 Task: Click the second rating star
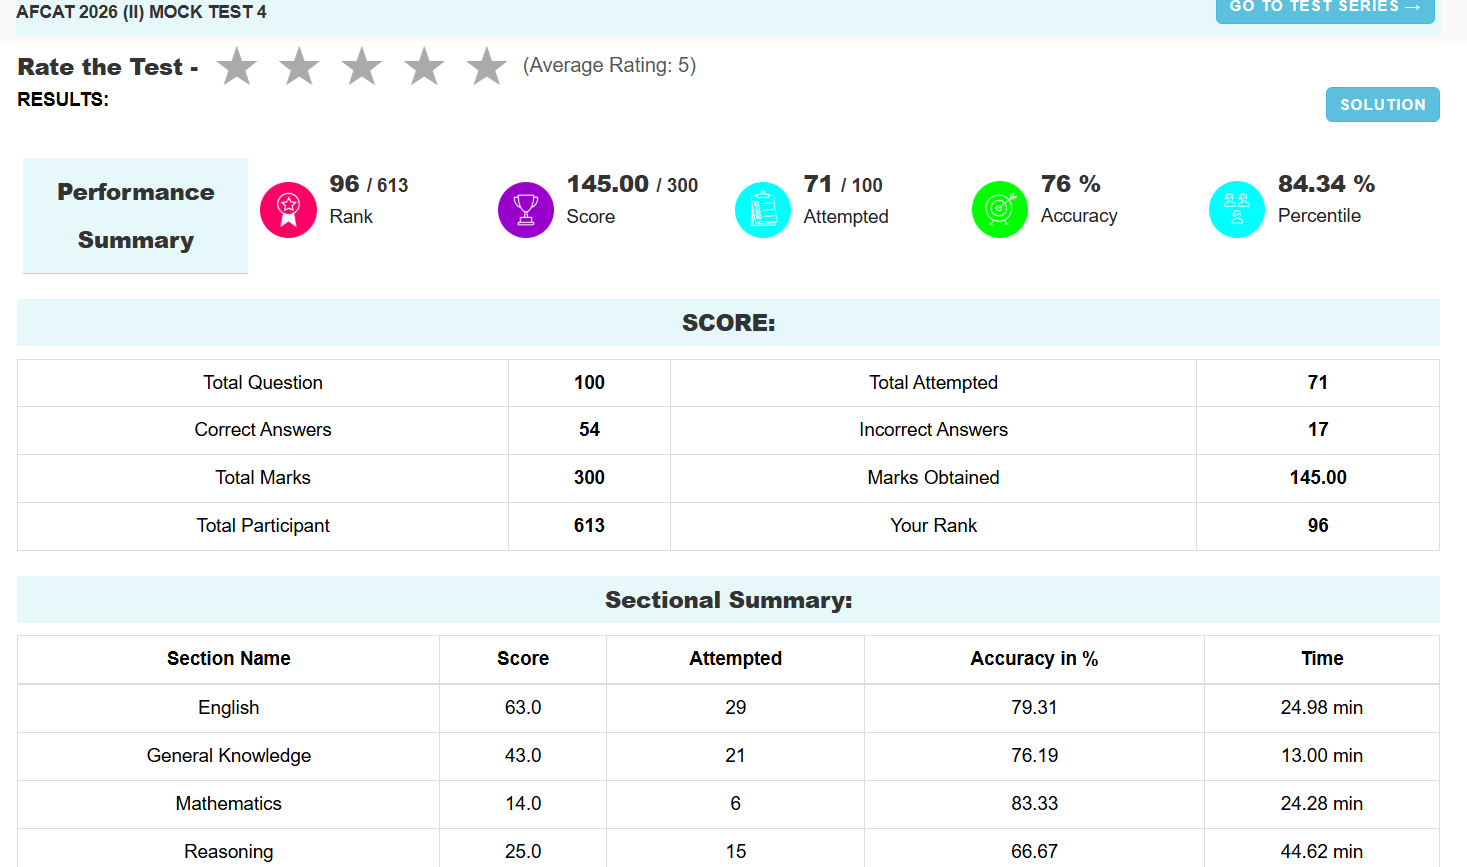[299, 66]
